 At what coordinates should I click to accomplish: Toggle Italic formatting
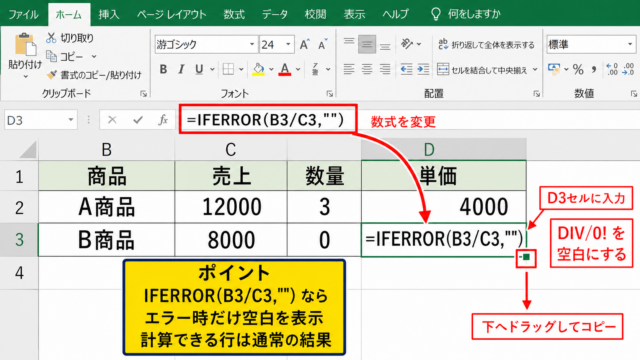point(181,69)
